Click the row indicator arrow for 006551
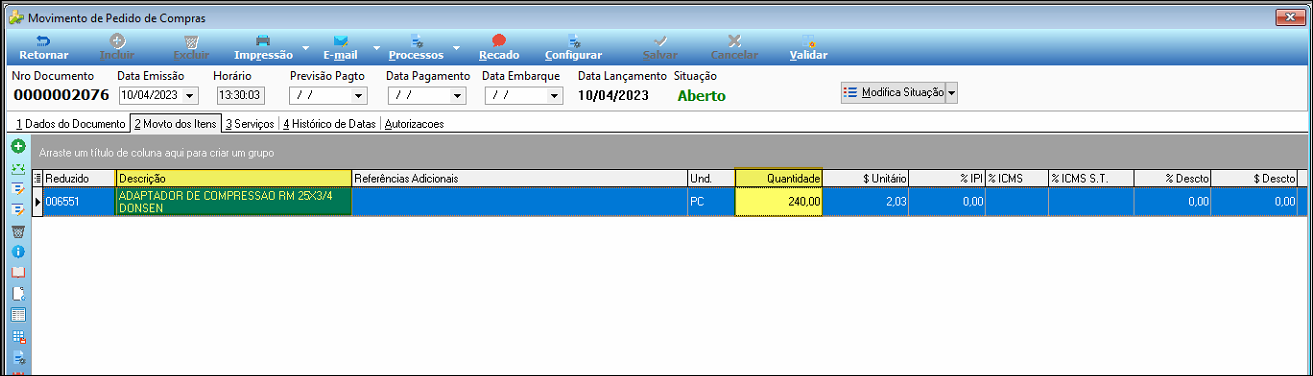The image size is (1313, 376). 38,201
